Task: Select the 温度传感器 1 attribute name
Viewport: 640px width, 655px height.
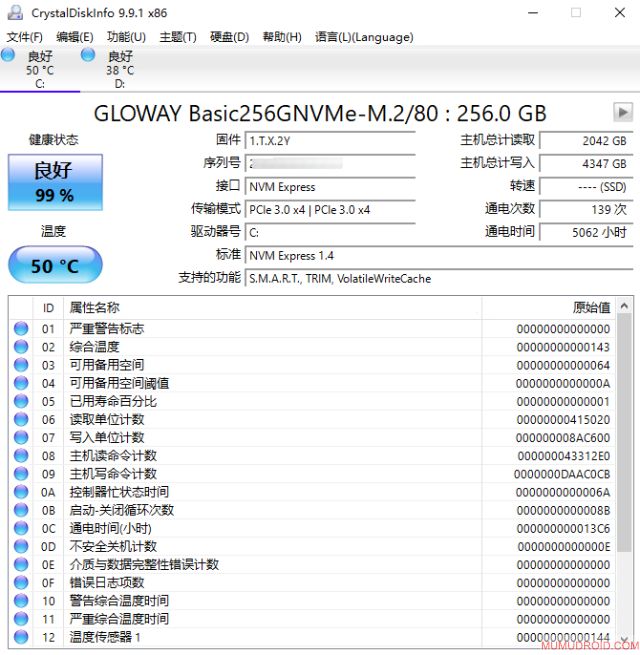Action: point(105,637)
